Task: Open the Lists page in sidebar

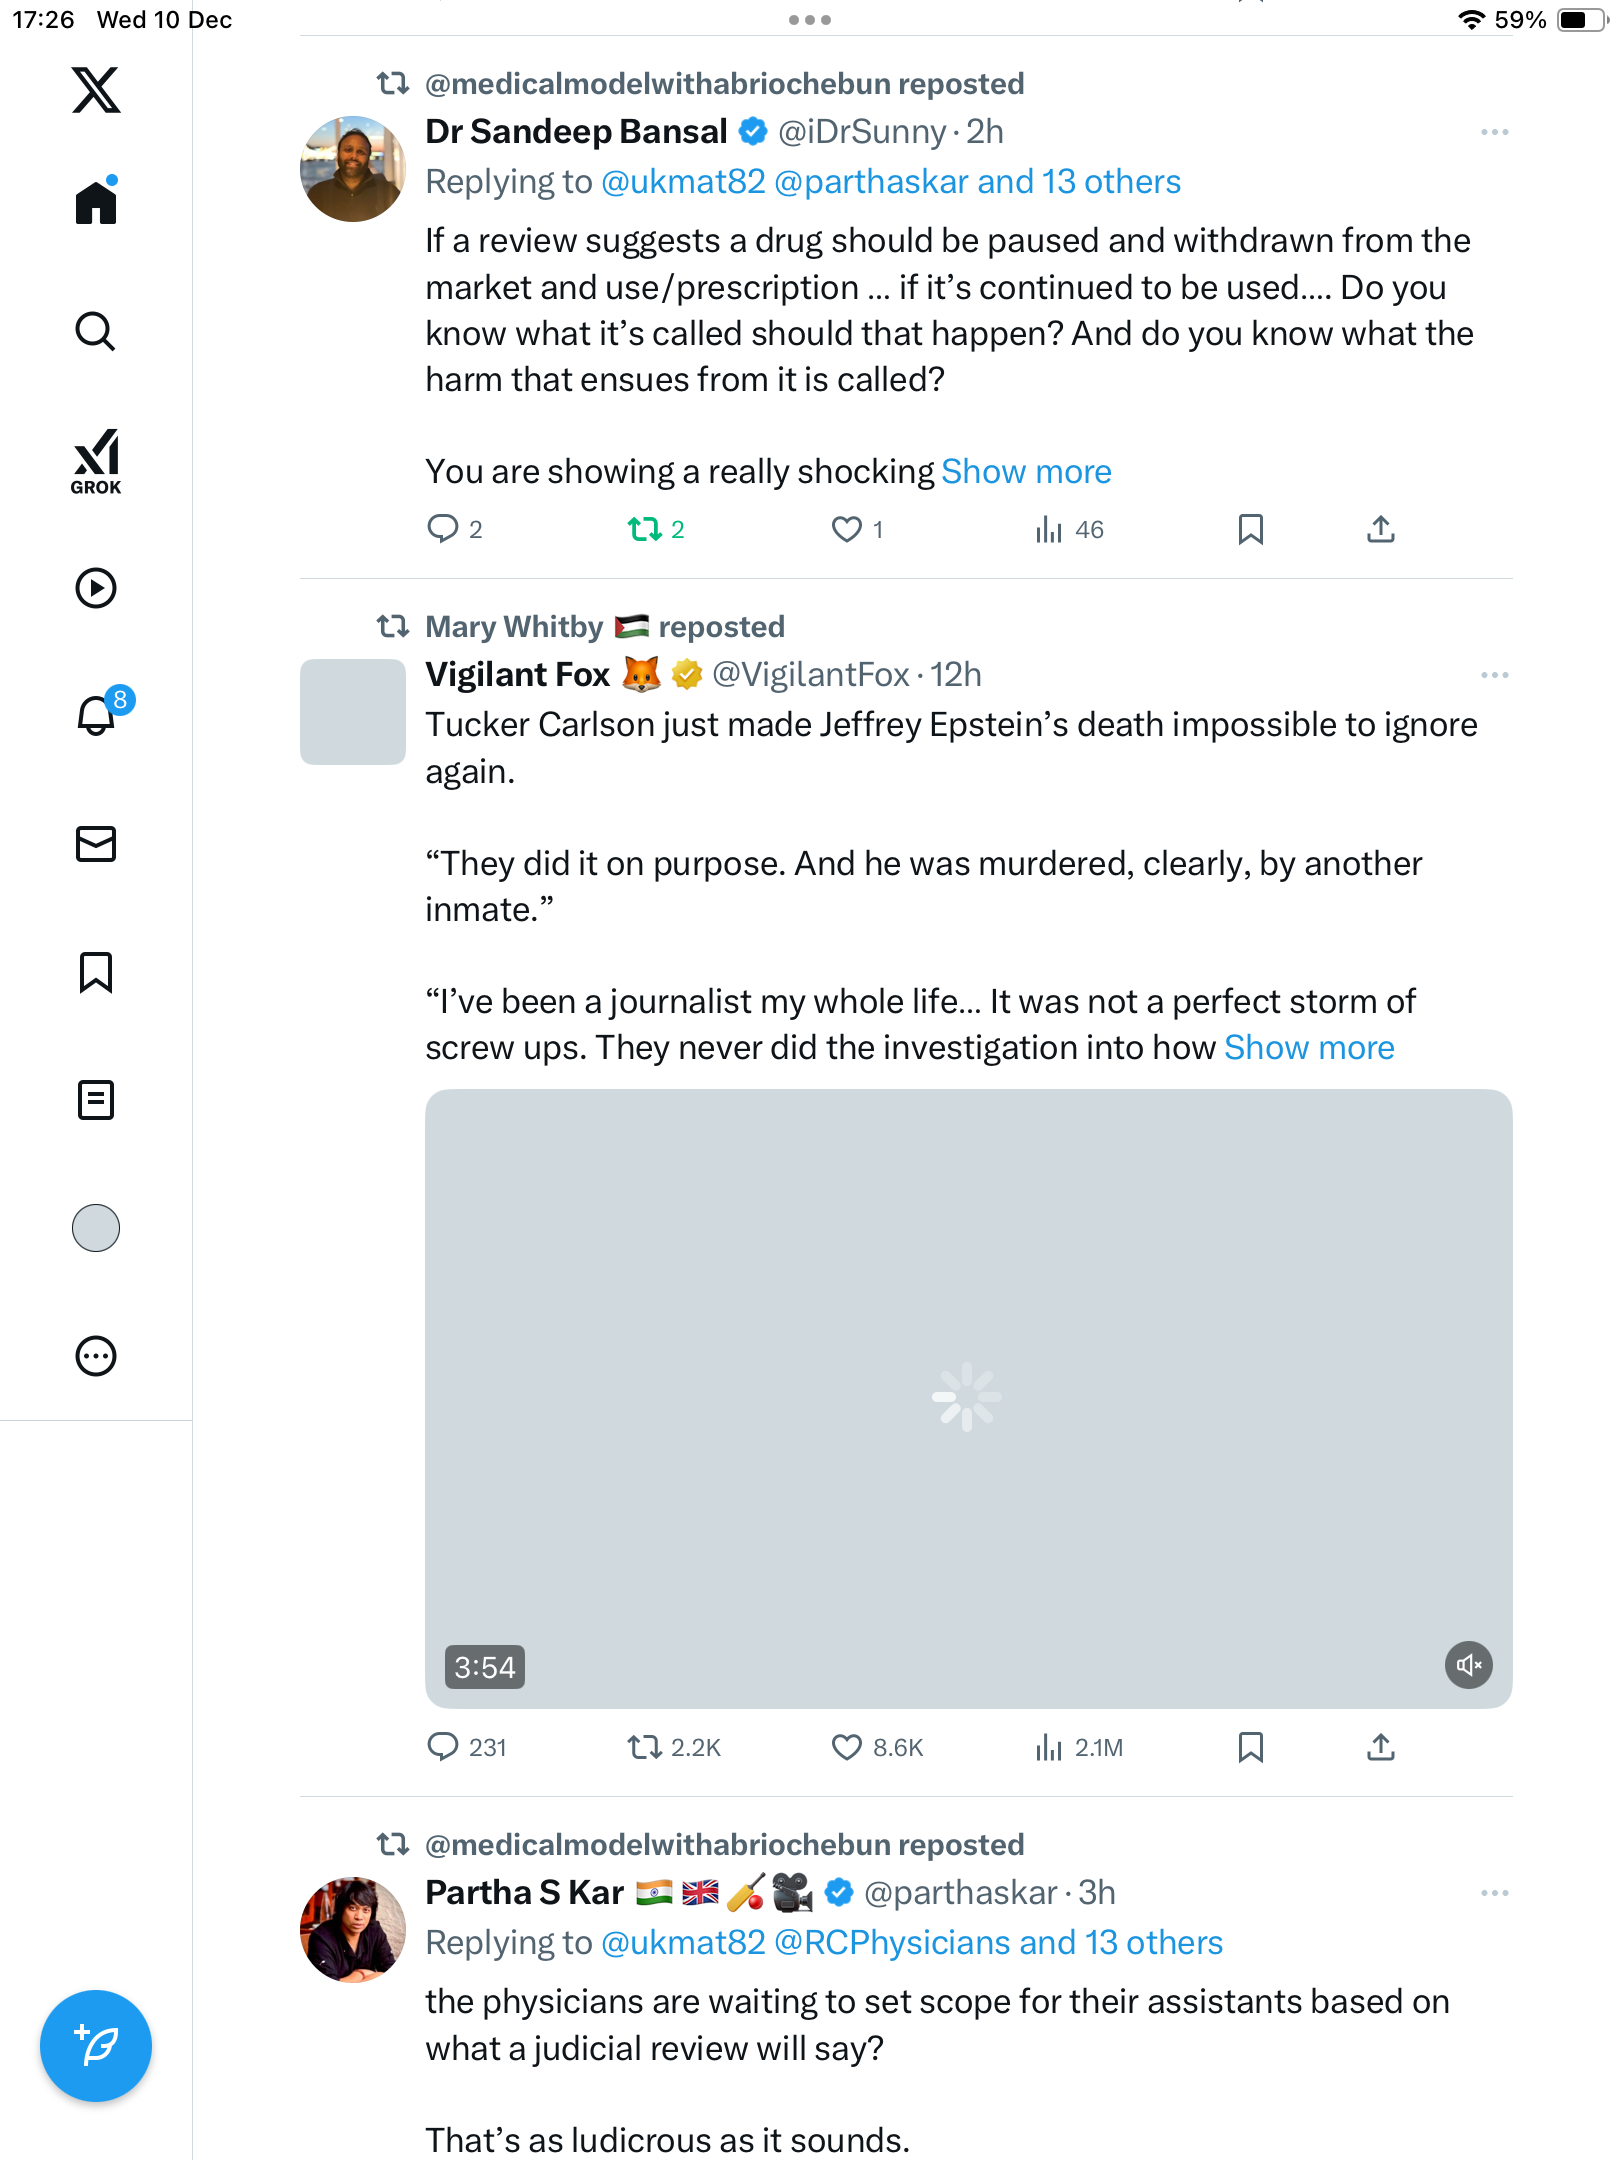Action: coord(96,1100)
